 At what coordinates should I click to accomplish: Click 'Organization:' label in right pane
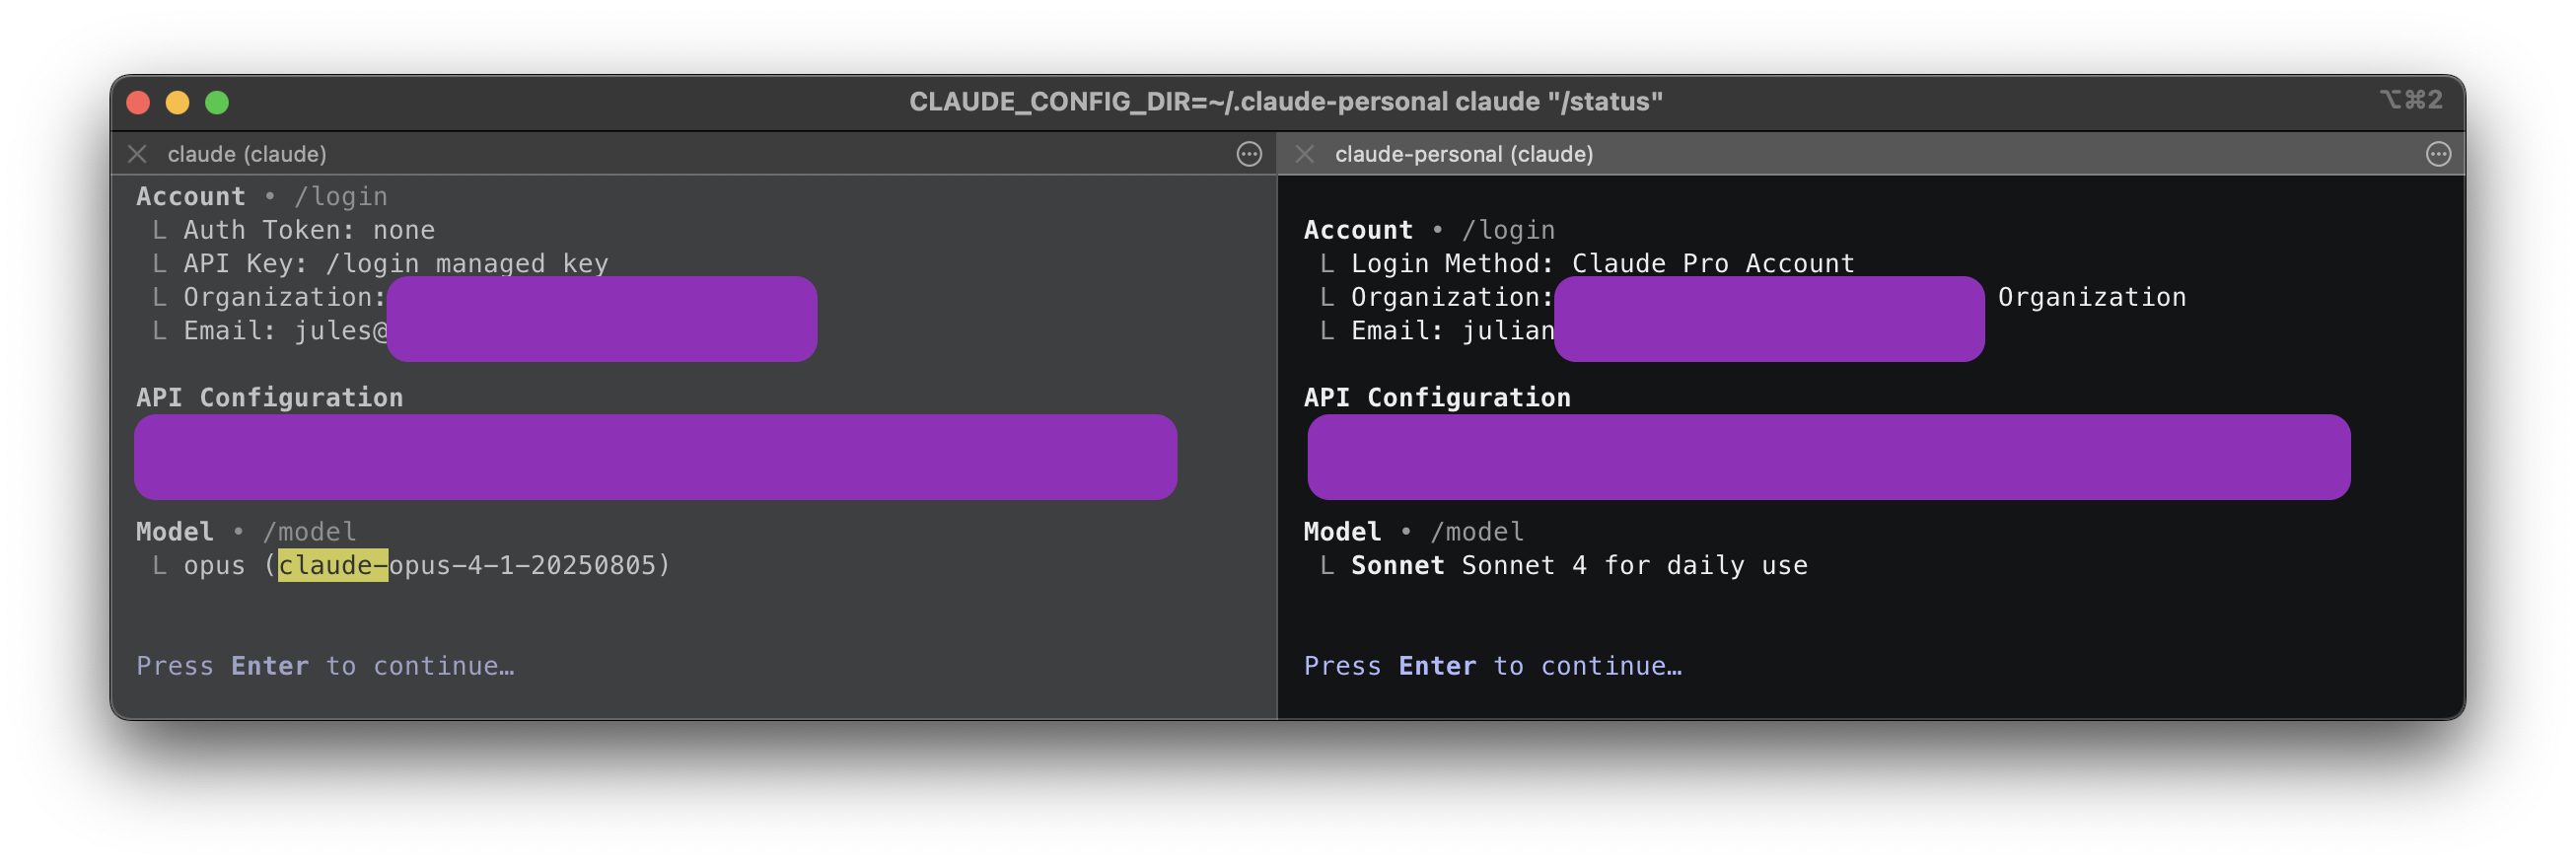point(1453,297)
